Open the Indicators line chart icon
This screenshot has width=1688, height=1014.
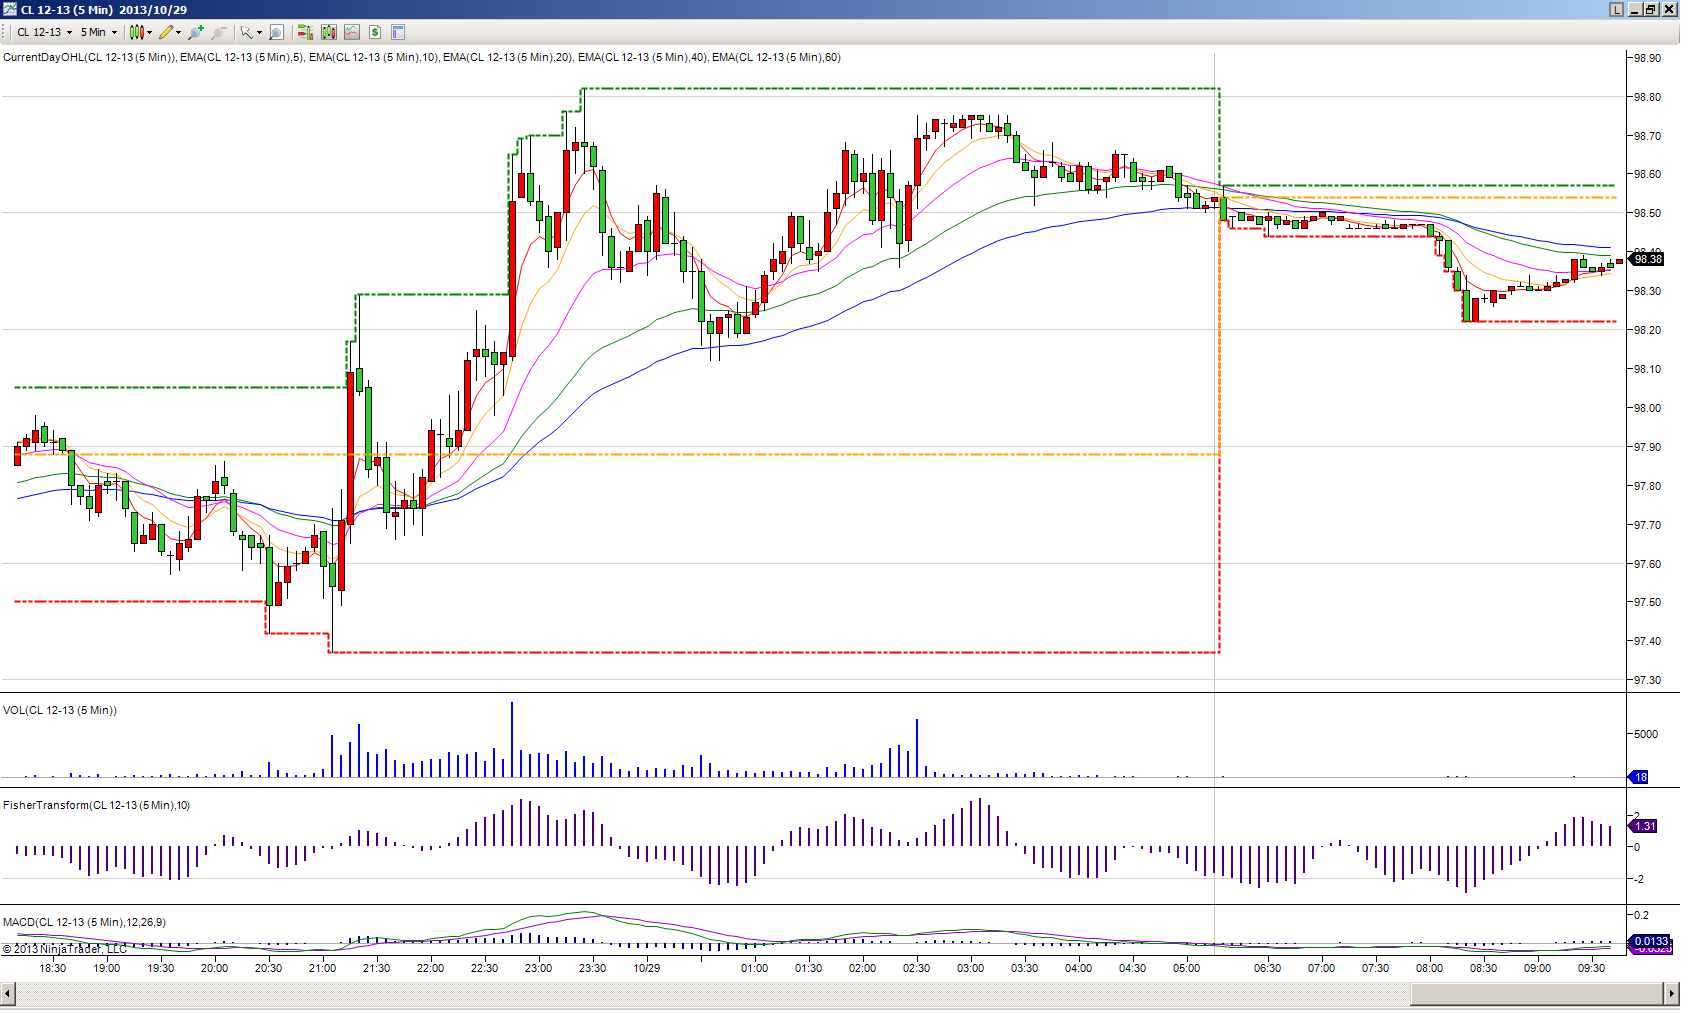tap(352, 32)
